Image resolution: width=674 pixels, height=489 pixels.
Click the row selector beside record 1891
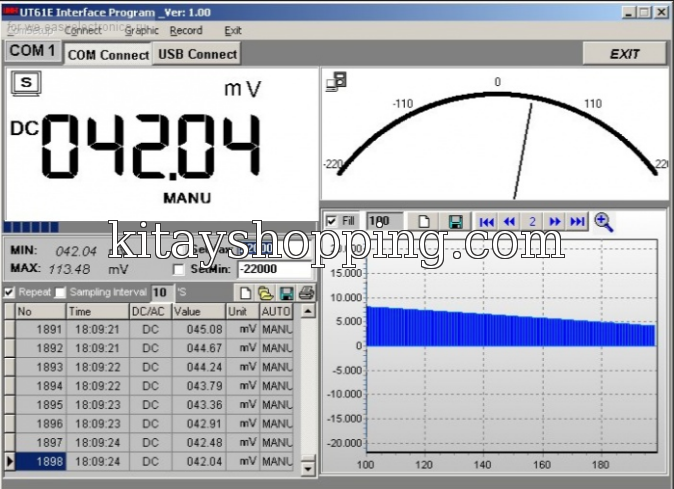coord(9,330)
